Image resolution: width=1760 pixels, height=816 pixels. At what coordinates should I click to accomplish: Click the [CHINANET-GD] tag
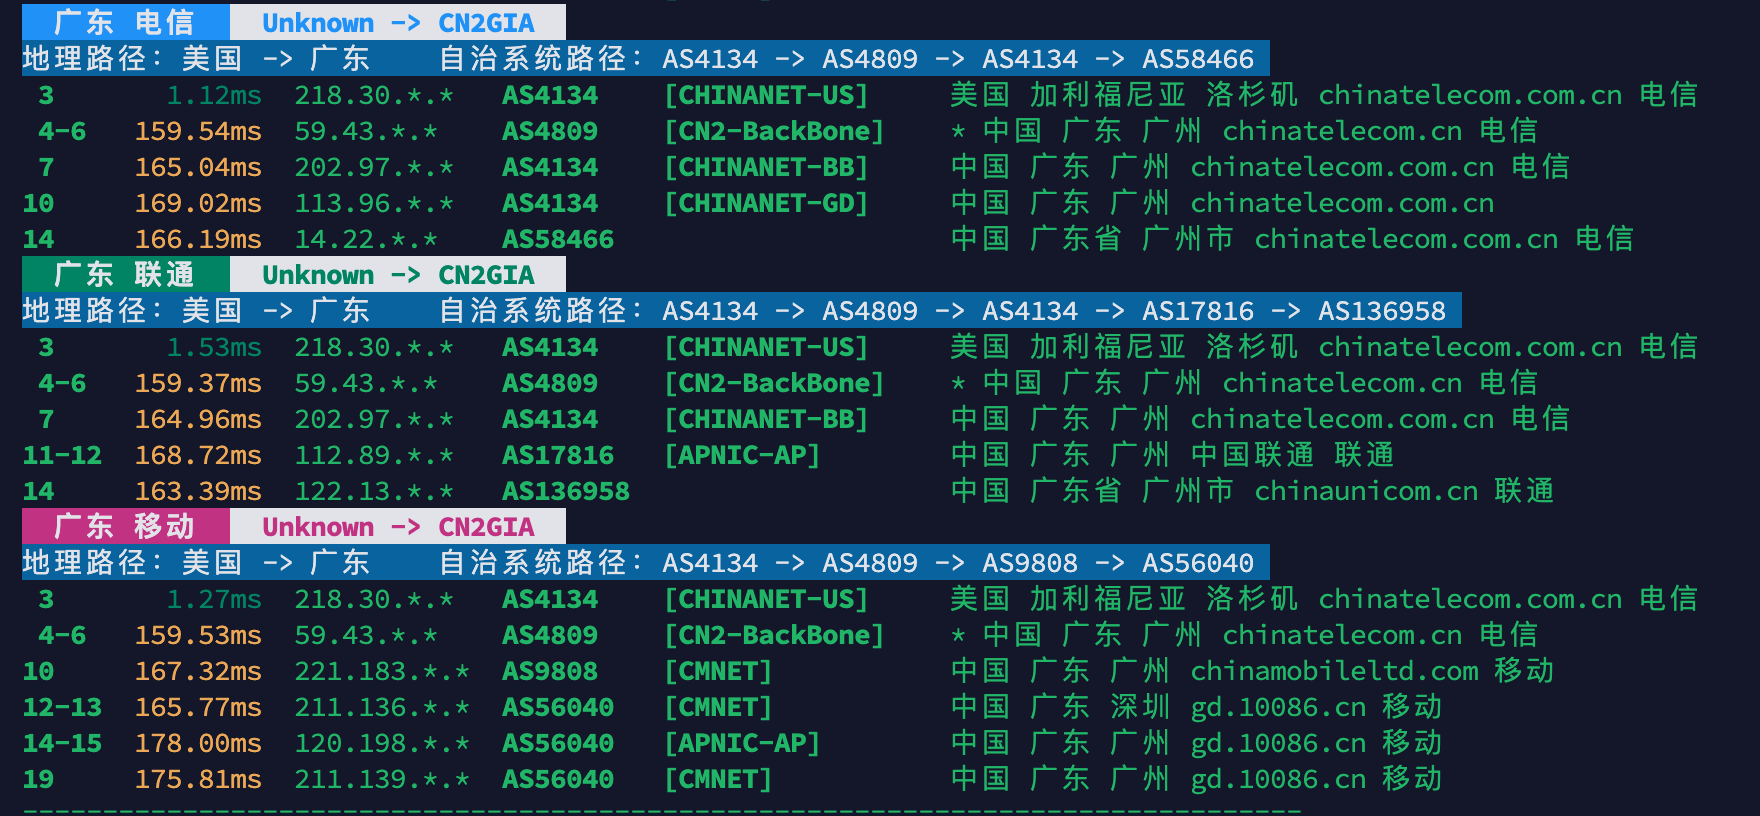pyautogui.click(x=766, y=203)
